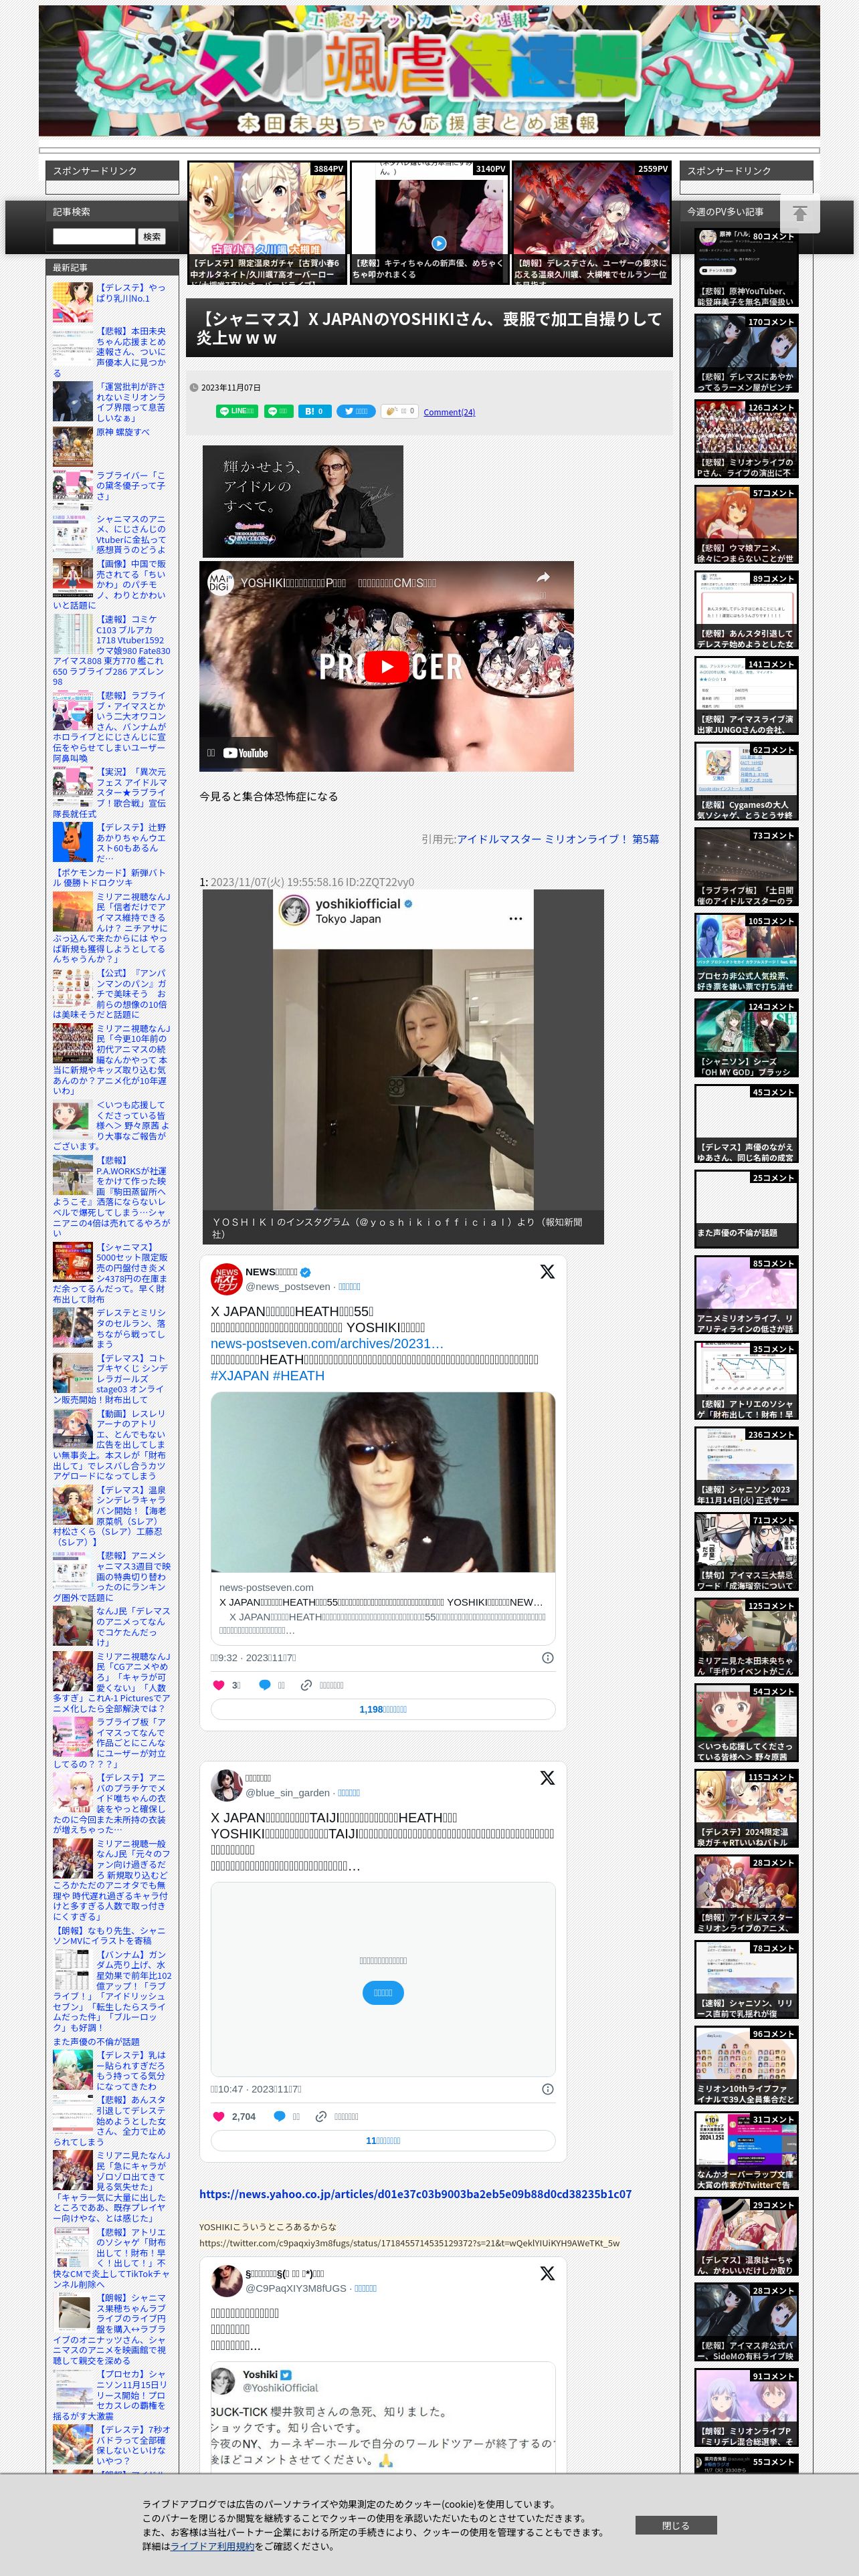The image size is (859, 2576).
Task: Open the NEWS postseven tweet avatar
Action: 226,1279
